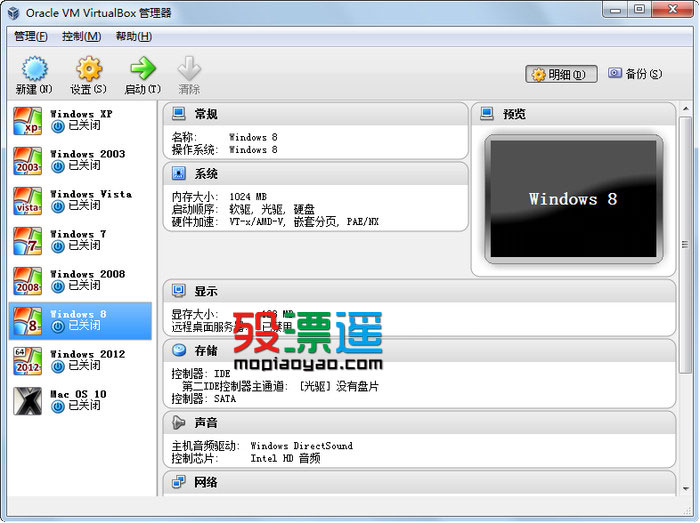Screen dimensions: 700x523
Task: Select the Windows 2008 machine icon
Action: (x=28, y=281)
